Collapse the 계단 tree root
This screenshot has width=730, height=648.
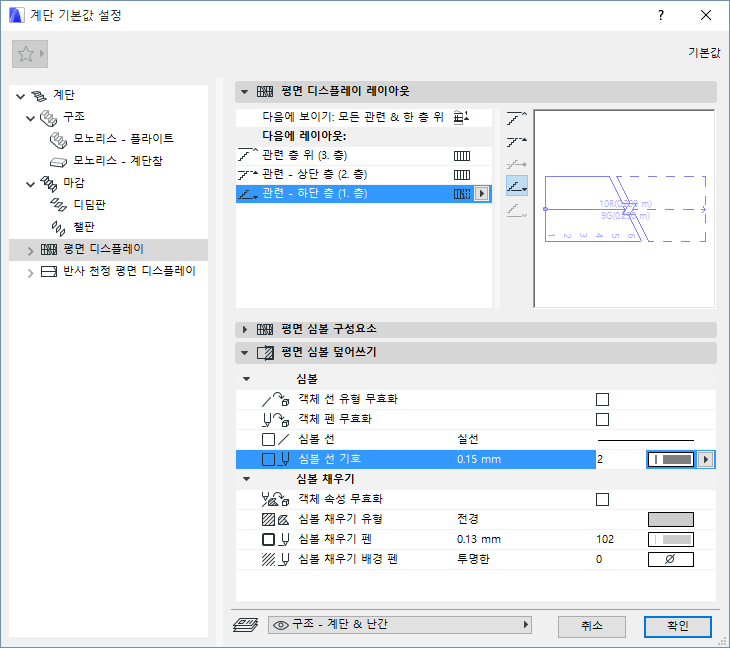(20, 96)
